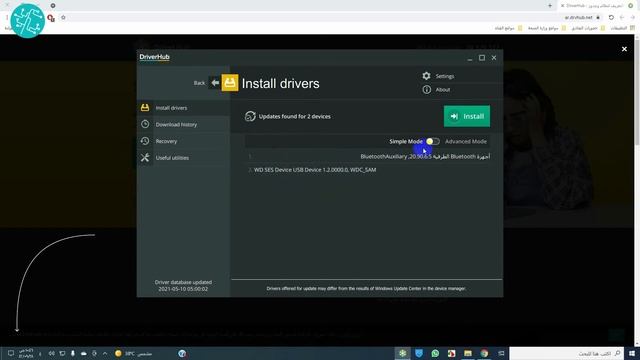Click the Simple Mode label
Image resolution: width=640 pixels, height=360 pixels.
pyautogui.click(x=406, y=141)
